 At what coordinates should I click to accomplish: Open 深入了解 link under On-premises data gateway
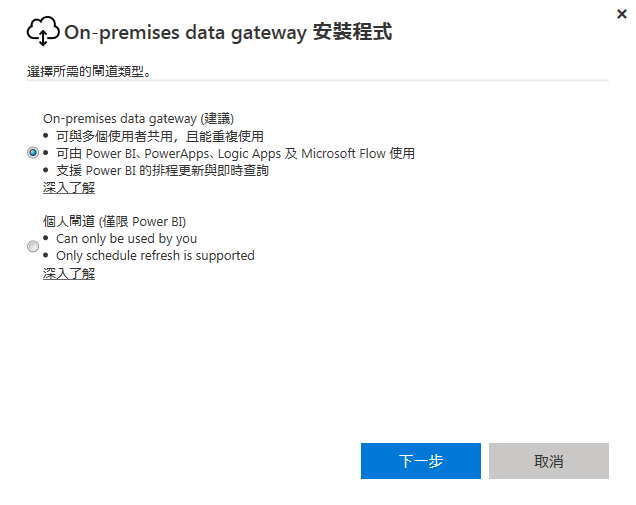click(69, 187)
